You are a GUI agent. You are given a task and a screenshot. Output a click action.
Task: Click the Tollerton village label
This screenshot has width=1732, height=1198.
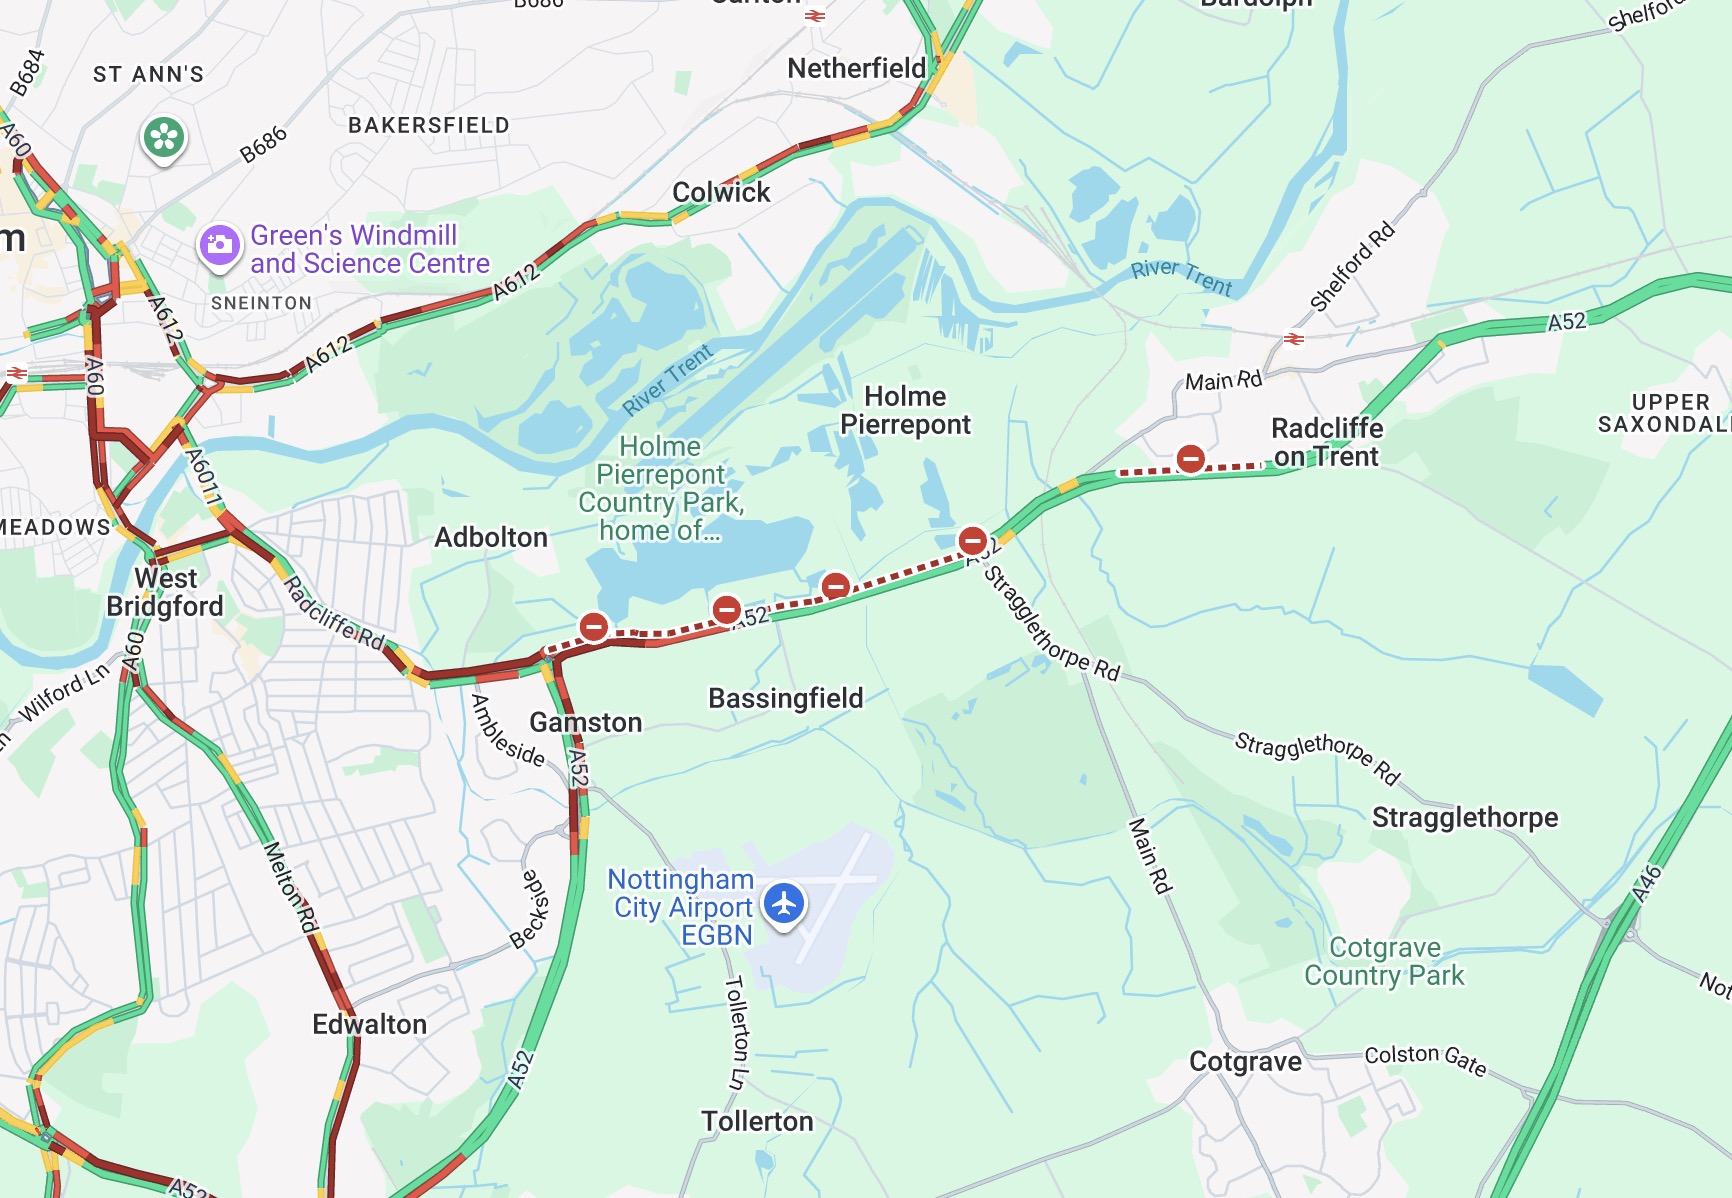(757, 1121)
